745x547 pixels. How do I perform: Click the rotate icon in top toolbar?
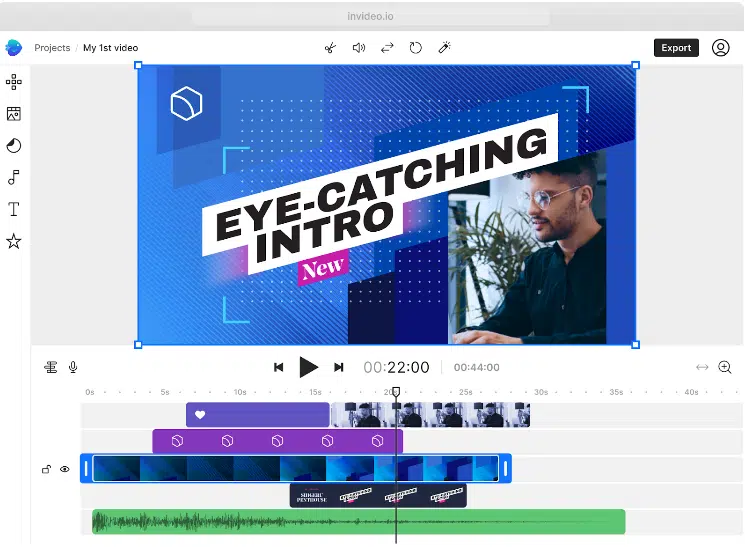[x=416, y=48]
